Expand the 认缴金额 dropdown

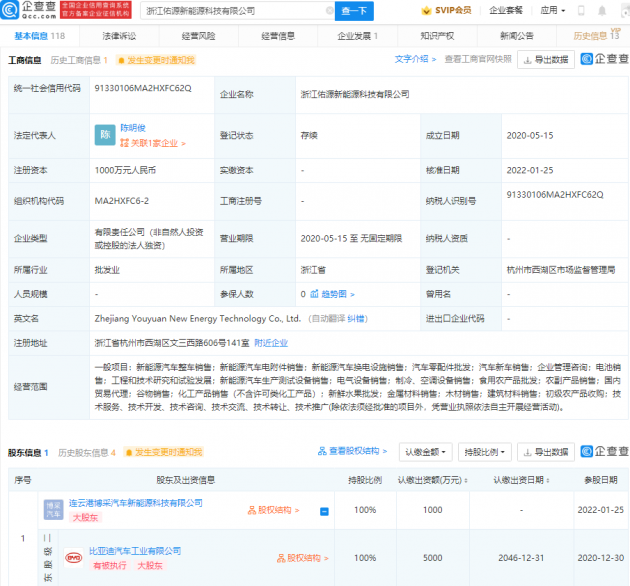point(425,452)
